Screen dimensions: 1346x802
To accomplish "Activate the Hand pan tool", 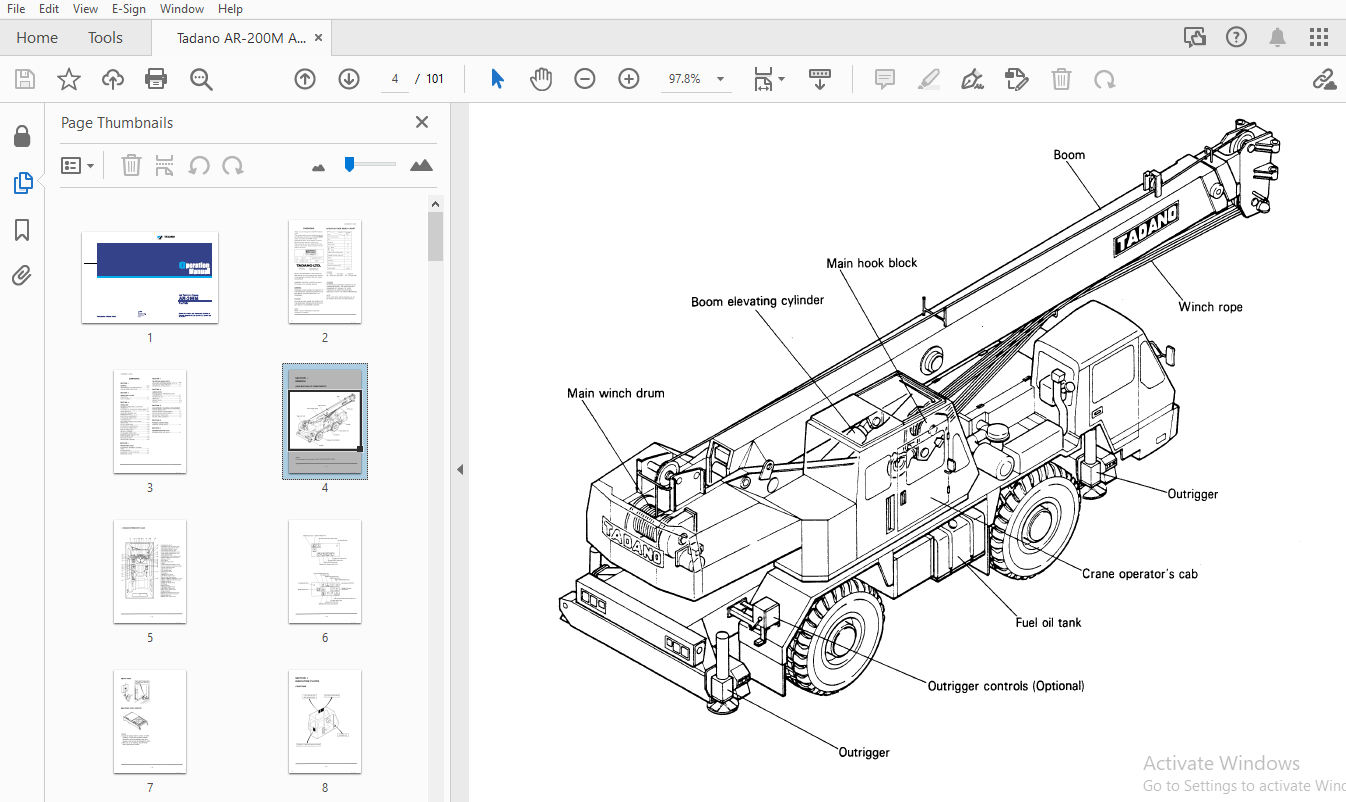I will (541, 79).
